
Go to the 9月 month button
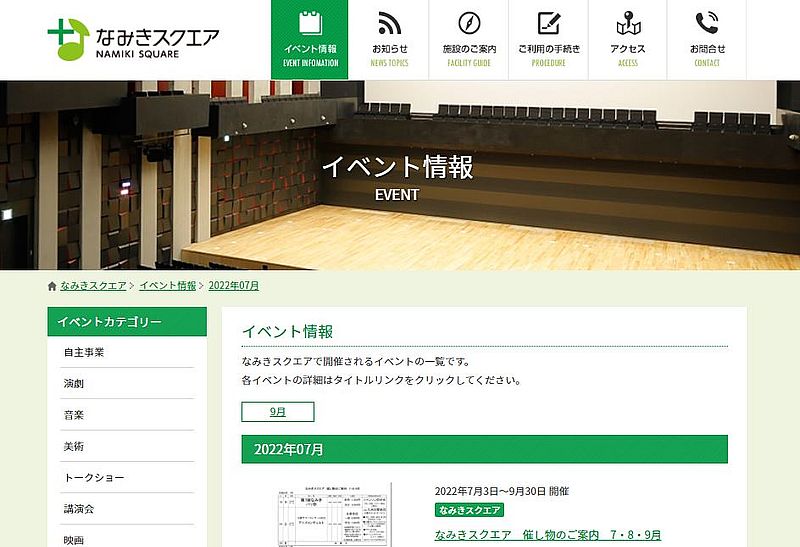278,412
